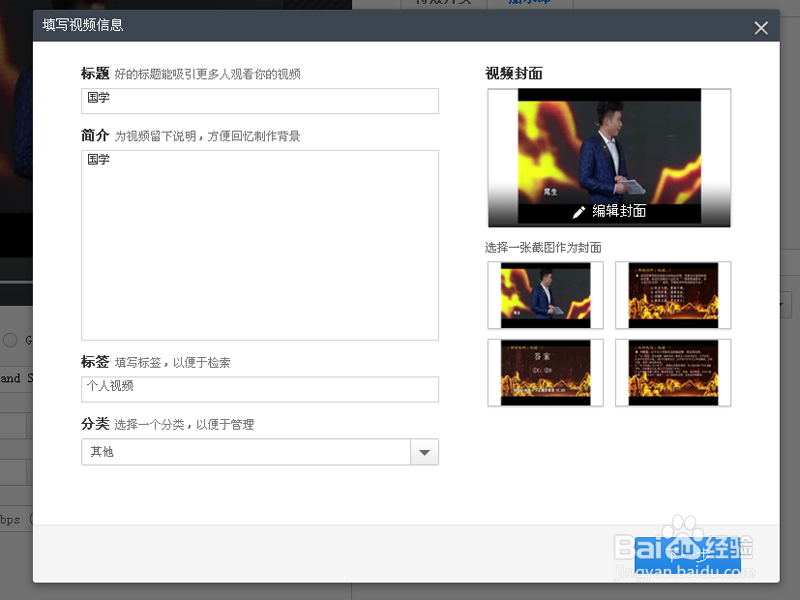The height and width of the screenshot is (600, 800).
Task: Select the radio button in the background window
Action: coord(10,340)
